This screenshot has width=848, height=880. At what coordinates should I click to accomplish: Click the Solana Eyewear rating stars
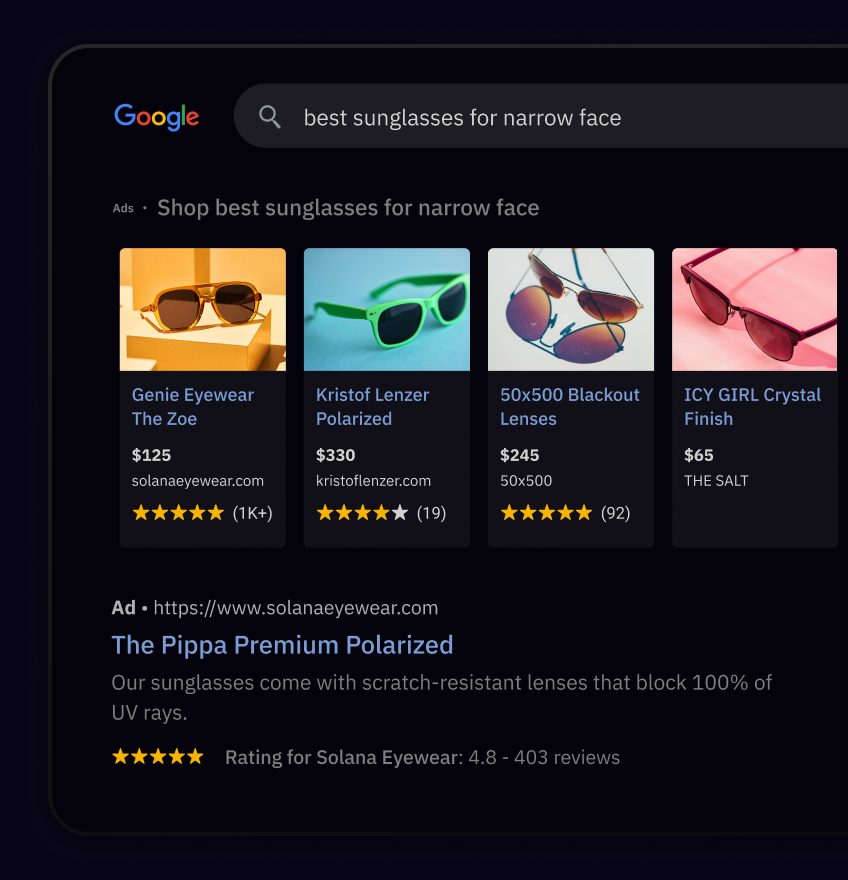click(x=158, y=757)
